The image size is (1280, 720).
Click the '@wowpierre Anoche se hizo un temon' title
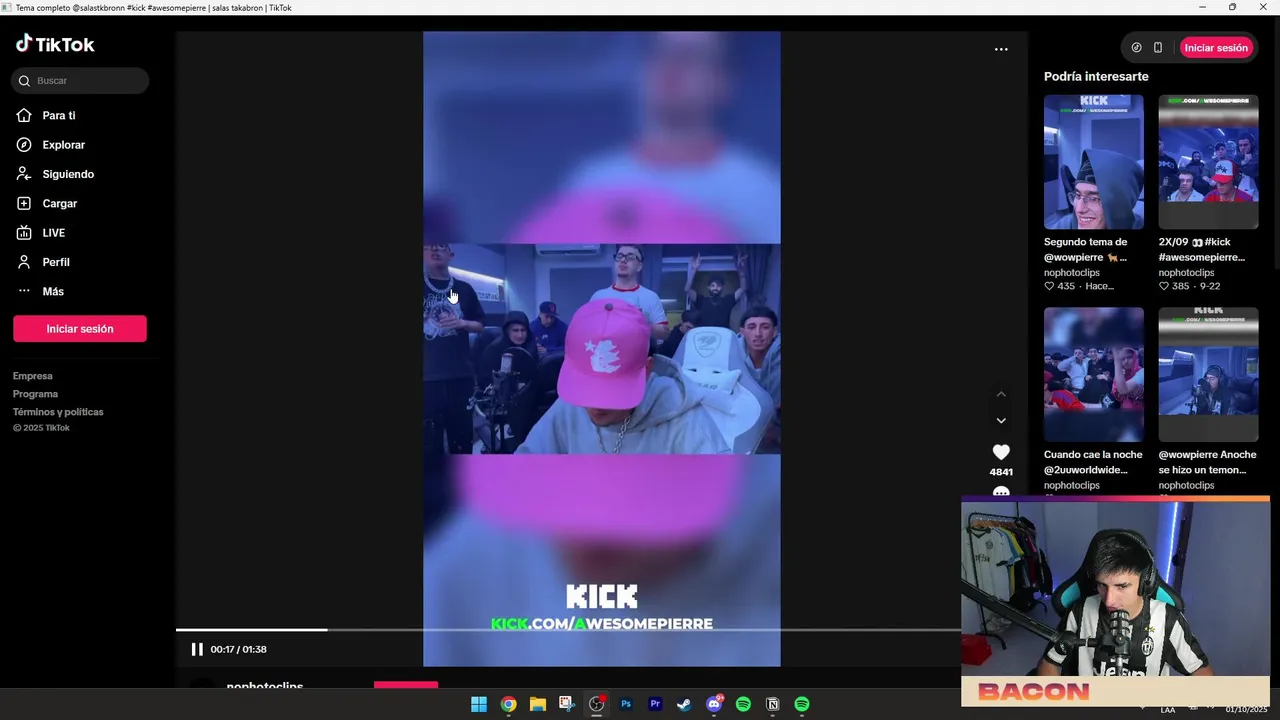pyautogui.click(x=1207, y=462)
